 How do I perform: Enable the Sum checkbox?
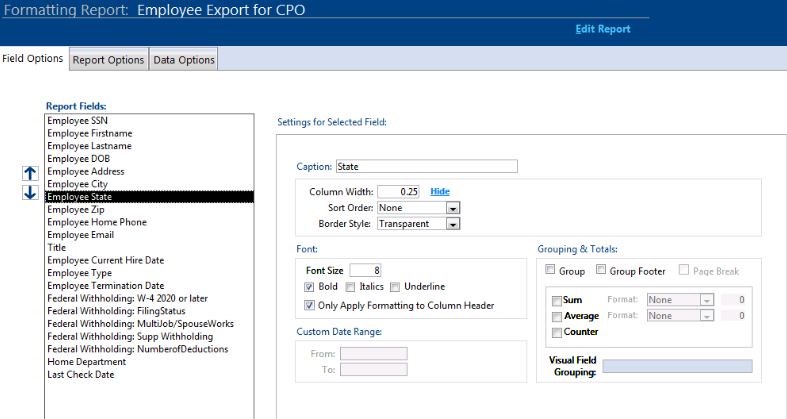557,301
